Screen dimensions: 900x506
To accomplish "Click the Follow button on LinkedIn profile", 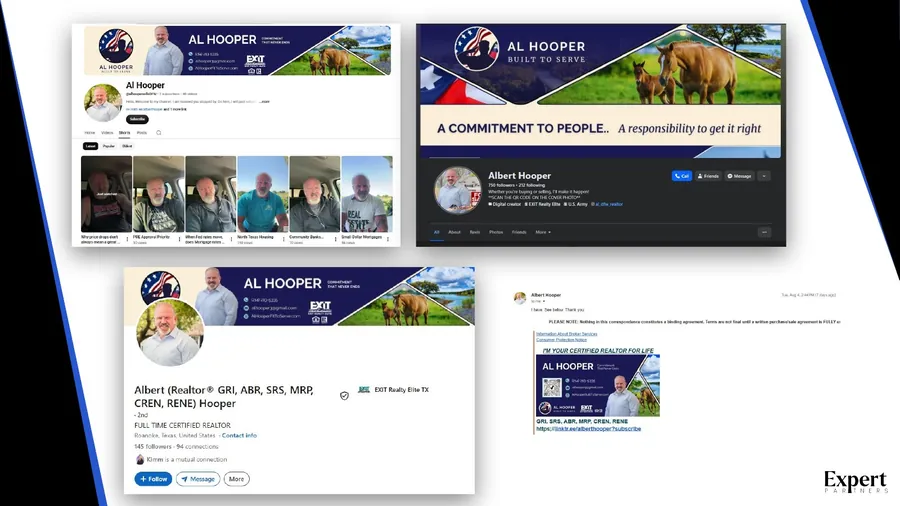I will [x=153, y=479].
